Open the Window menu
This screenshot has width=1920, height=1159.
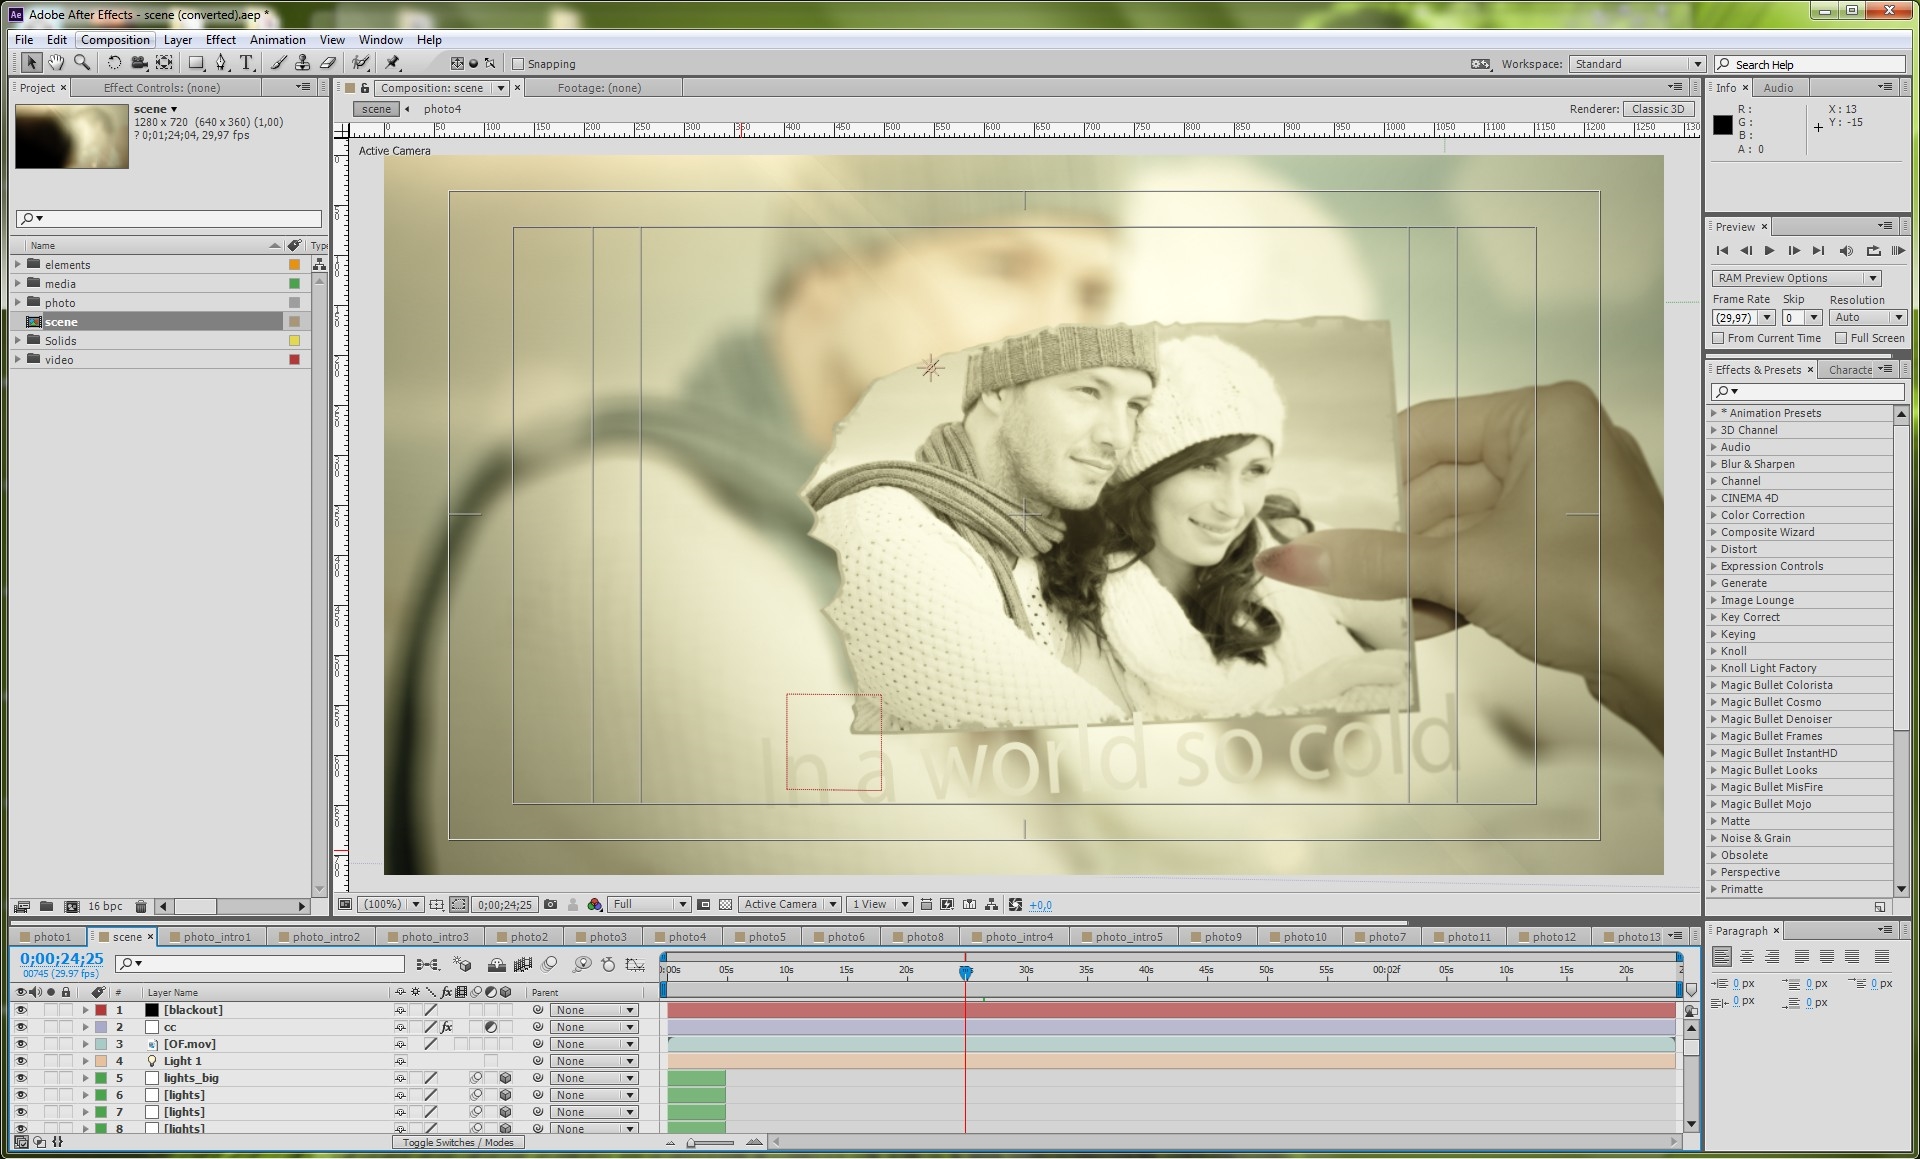[x=380, y=40]
